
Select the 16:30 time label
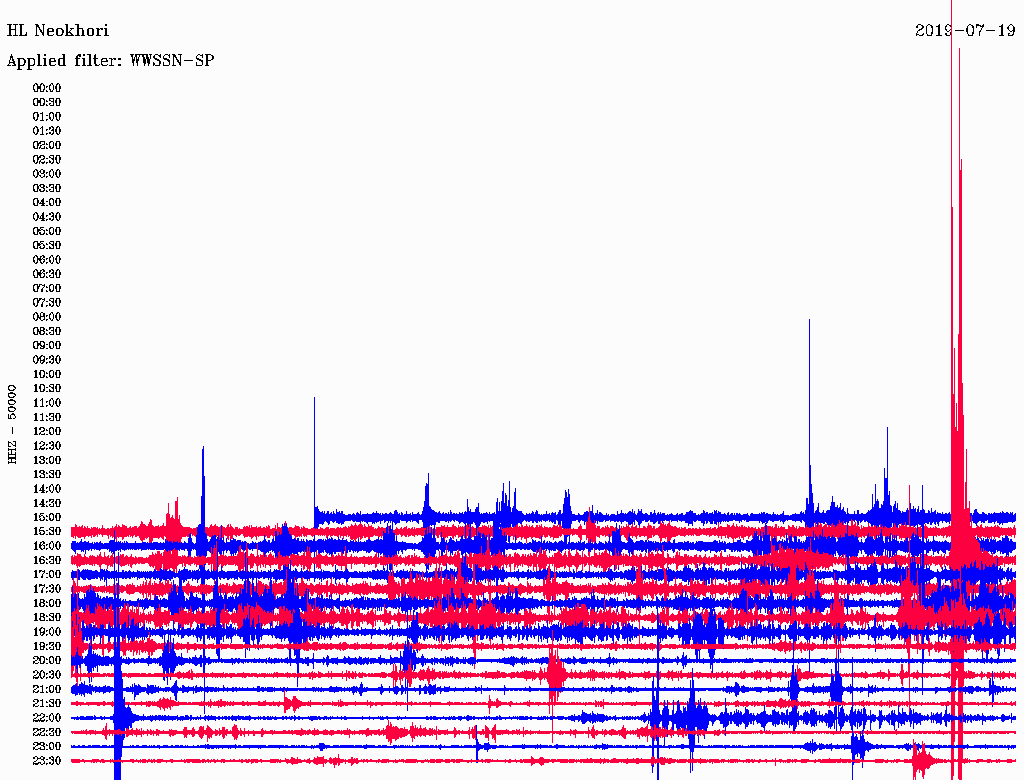point(47,561)
